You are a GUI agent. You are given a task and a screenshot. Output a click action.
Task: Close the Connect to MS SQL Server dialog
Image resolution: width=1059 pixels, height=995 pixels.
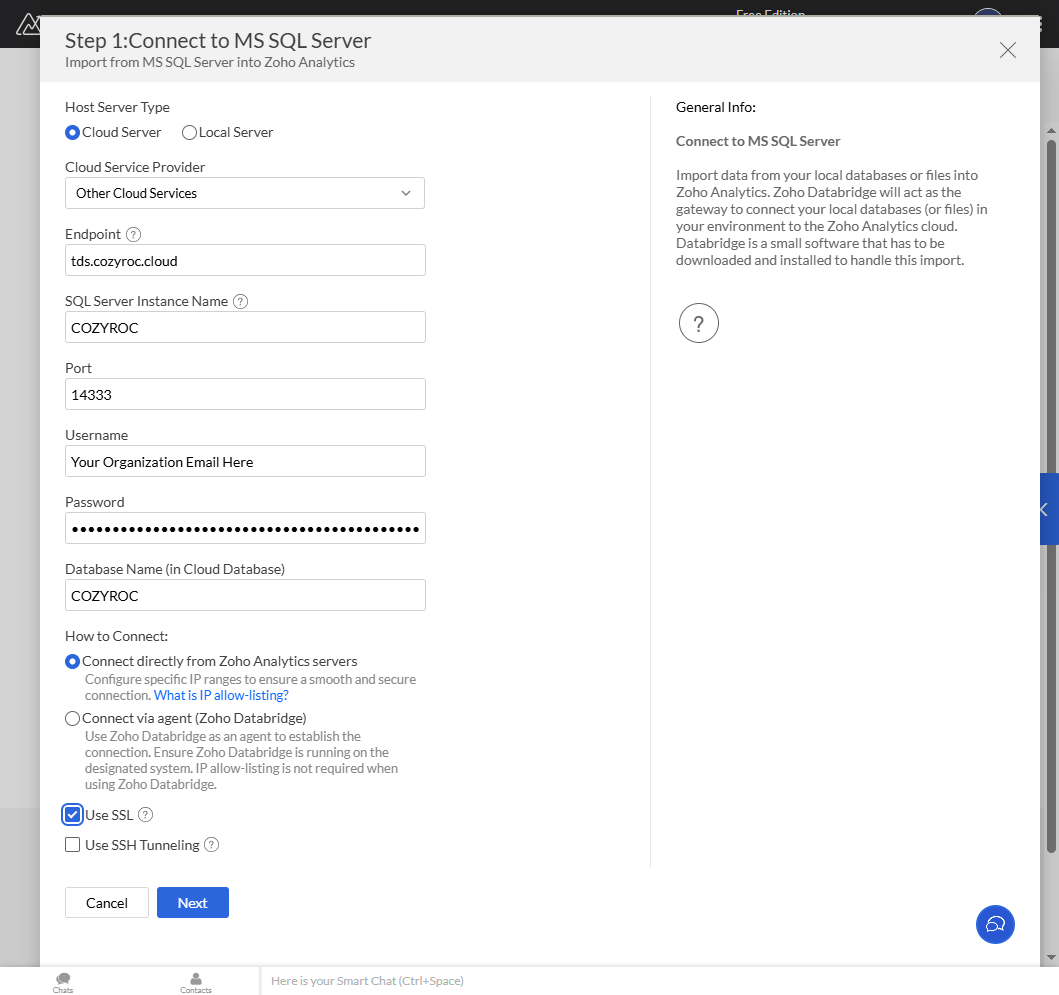coord(1007,50)
